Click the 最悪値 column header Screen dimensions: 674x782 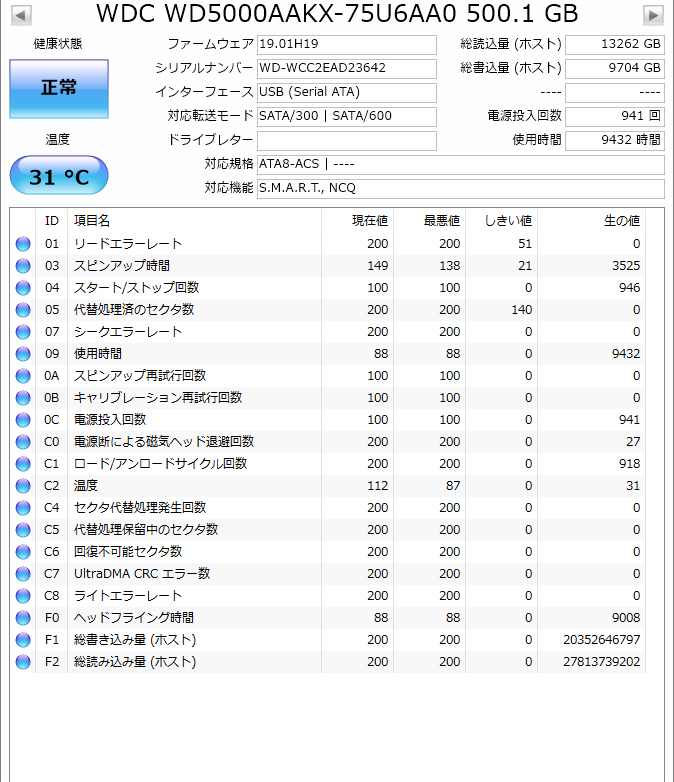pyautogui.click(x=430, y=220)
